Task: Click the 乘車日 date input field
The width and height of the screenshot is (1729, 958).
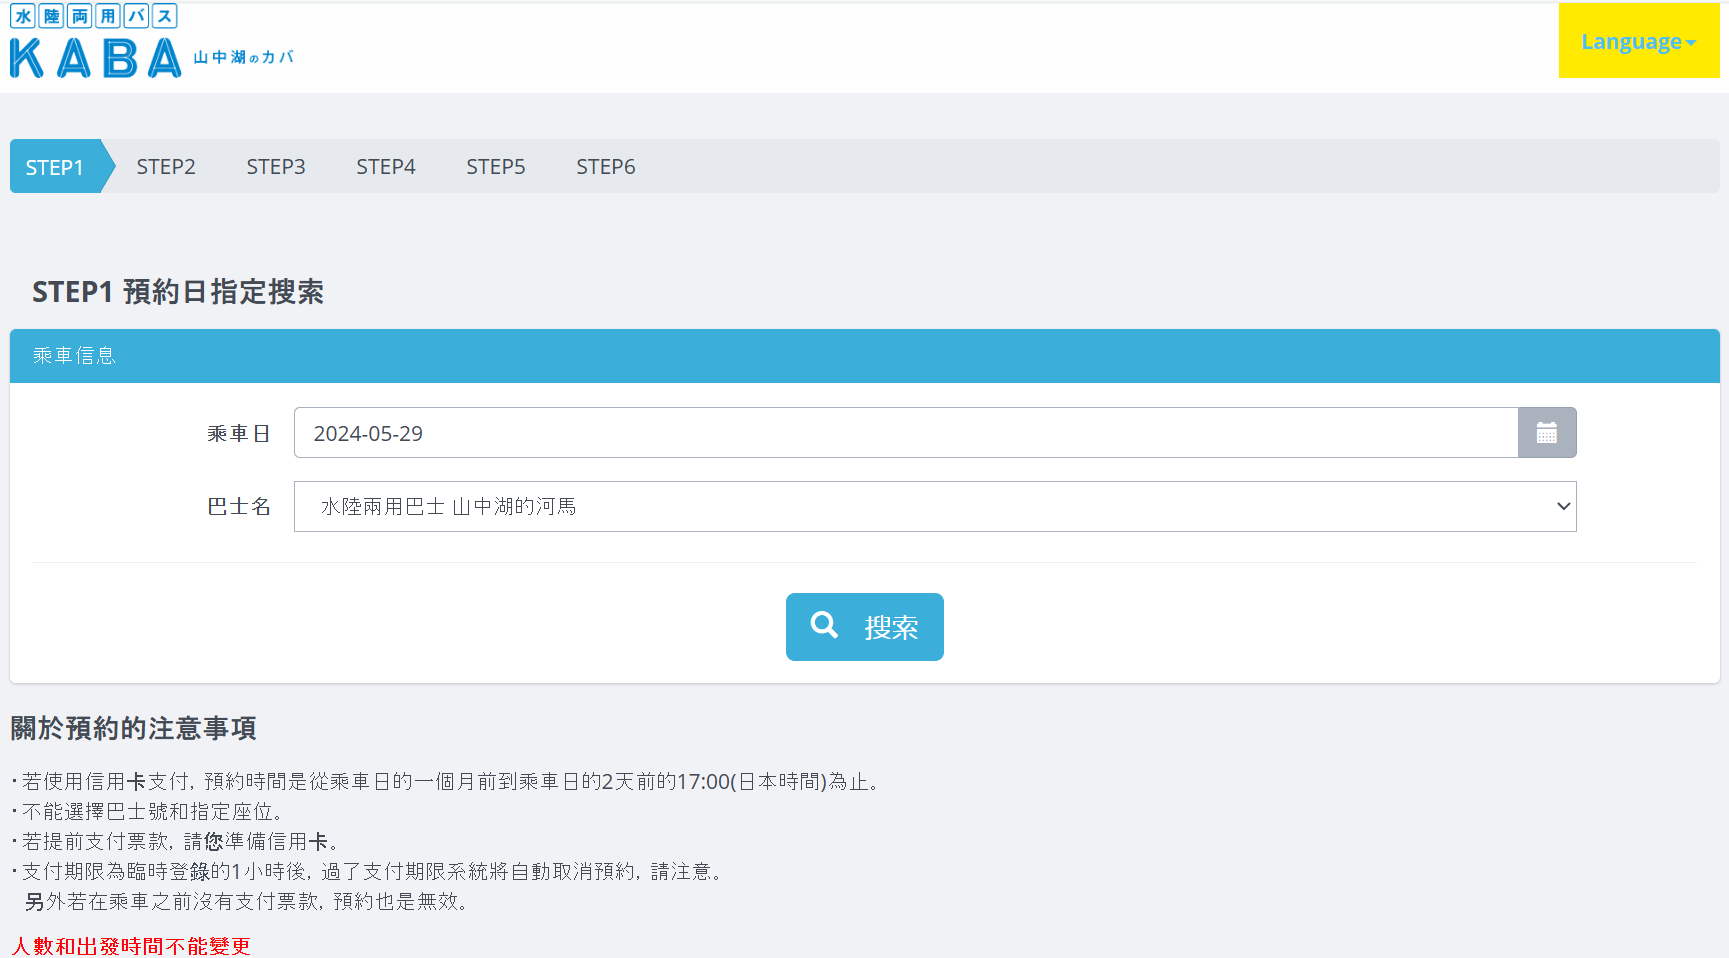Action: point(906,433)
